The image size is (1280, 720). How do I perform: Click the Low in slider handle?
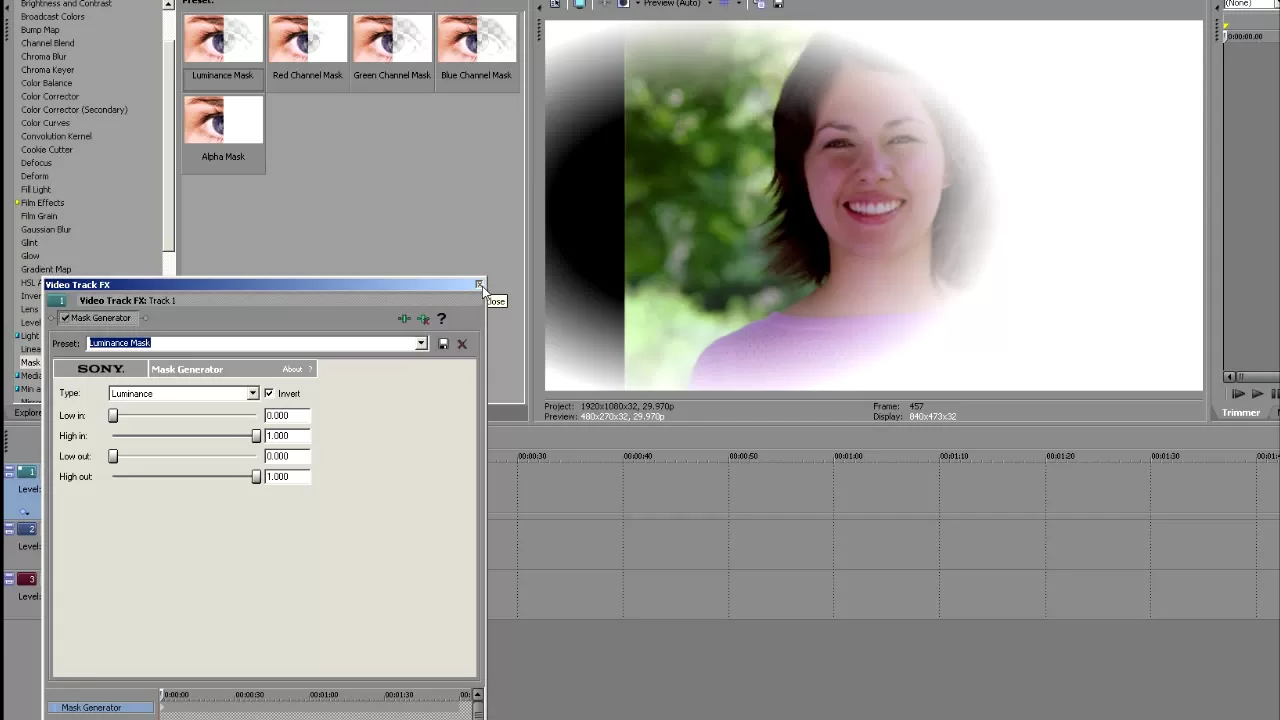click(113, 416)
